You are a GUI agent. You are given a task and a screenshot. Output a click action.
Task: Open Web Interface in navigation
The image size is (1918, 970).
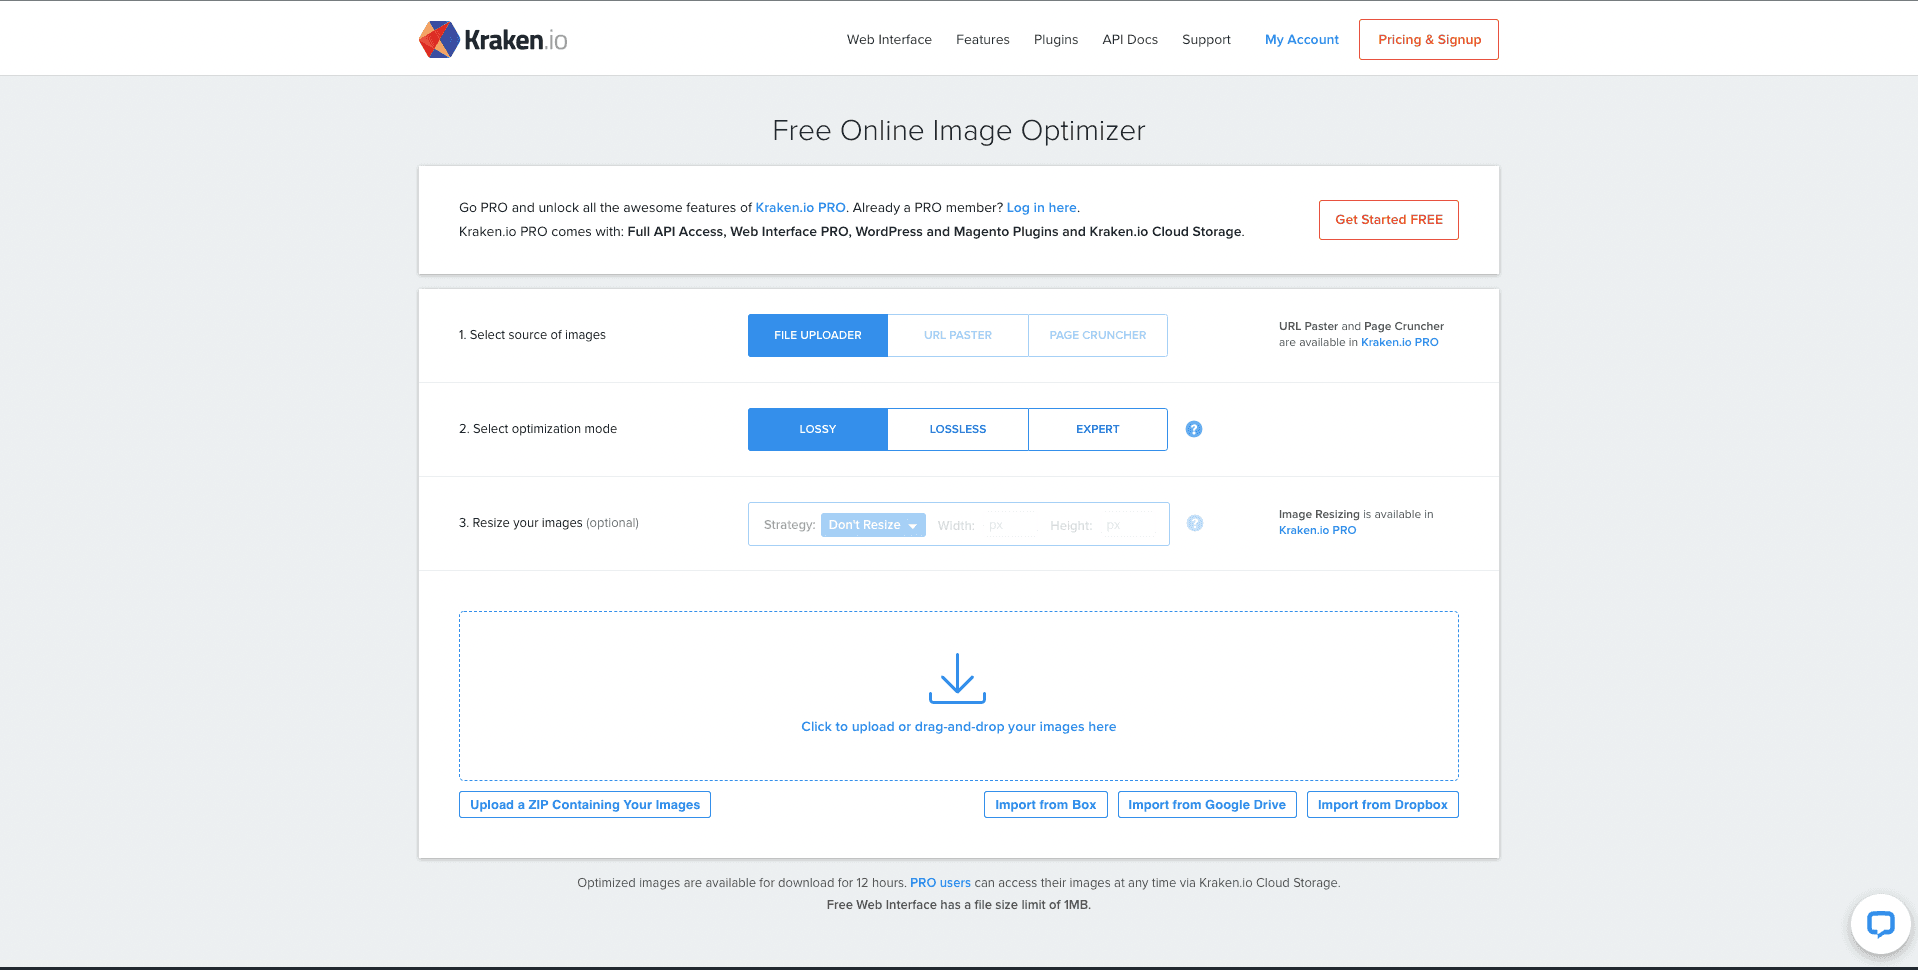click(889, 40)
